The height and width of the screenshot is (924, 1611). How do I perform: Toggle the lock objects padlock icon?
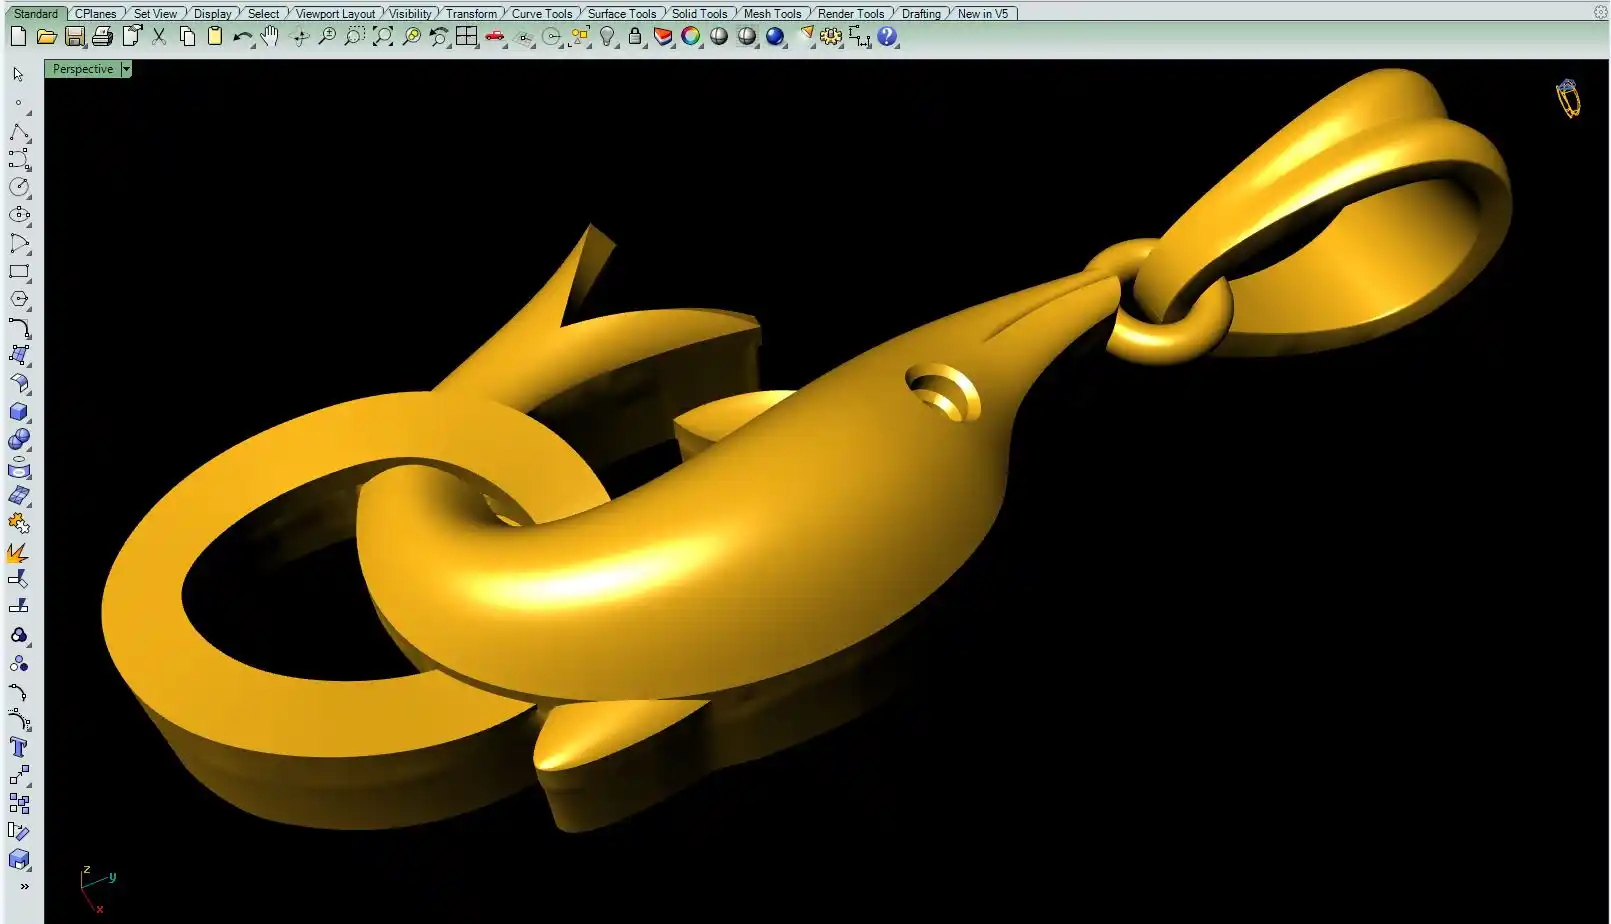(635, 37)
